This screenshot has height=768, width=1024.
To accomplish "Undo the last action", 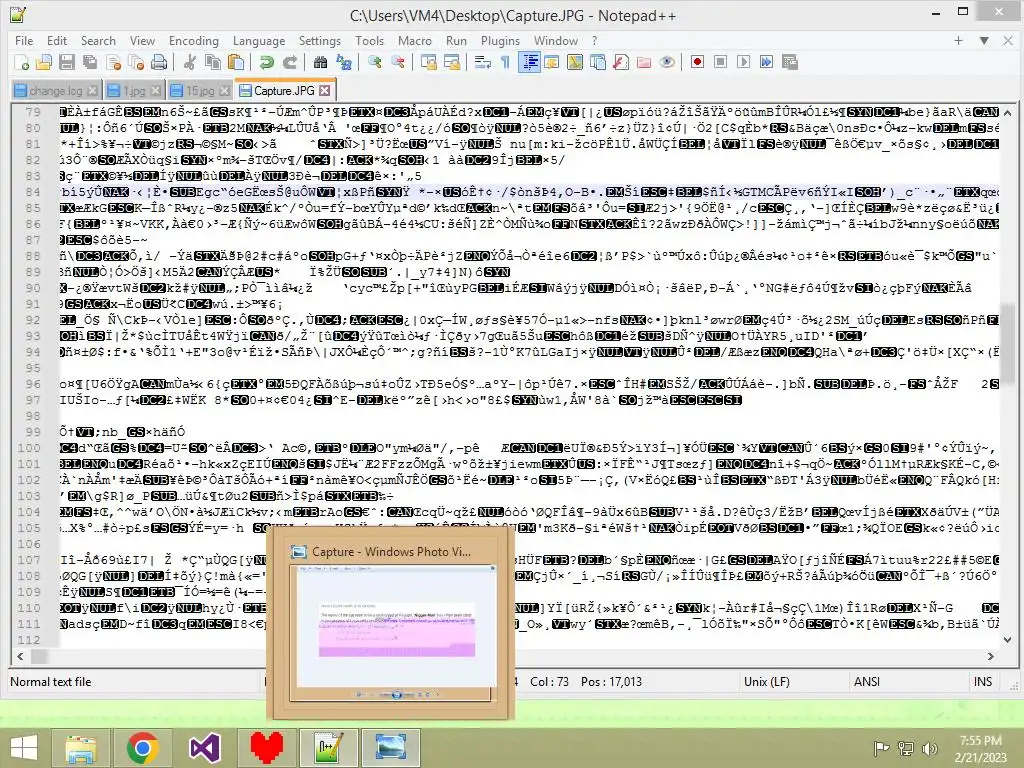I will 266,63.
